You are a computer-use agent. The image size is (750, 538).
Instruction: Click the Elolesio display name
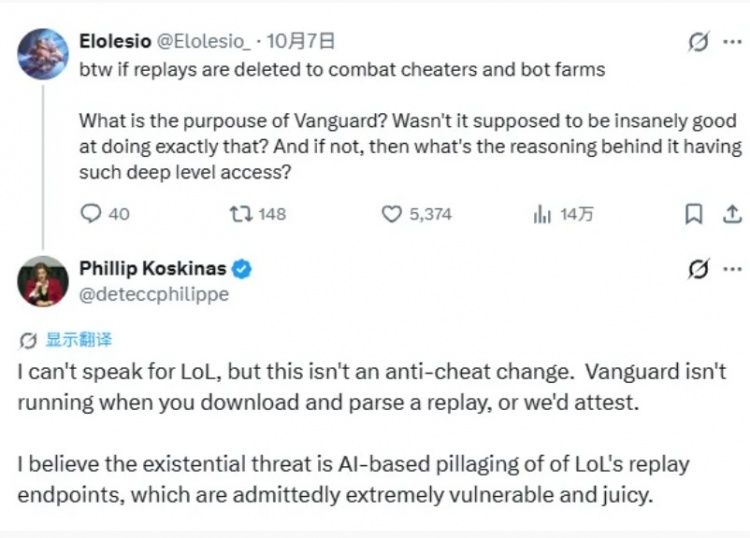[115, 42]
